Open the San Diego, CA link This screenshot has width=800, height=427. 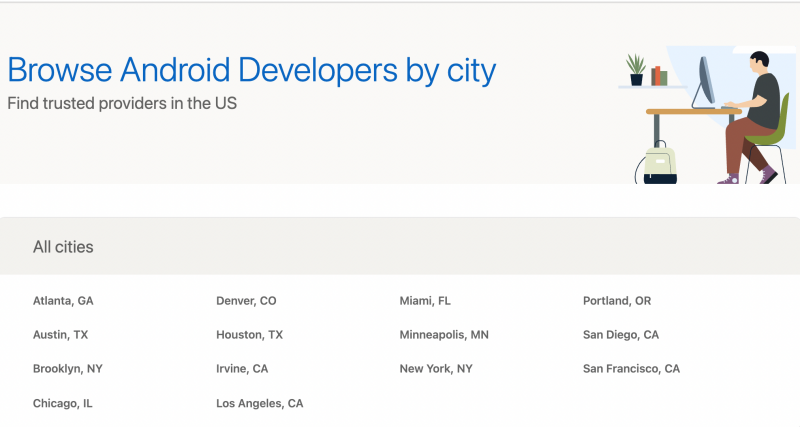[621, 335]
